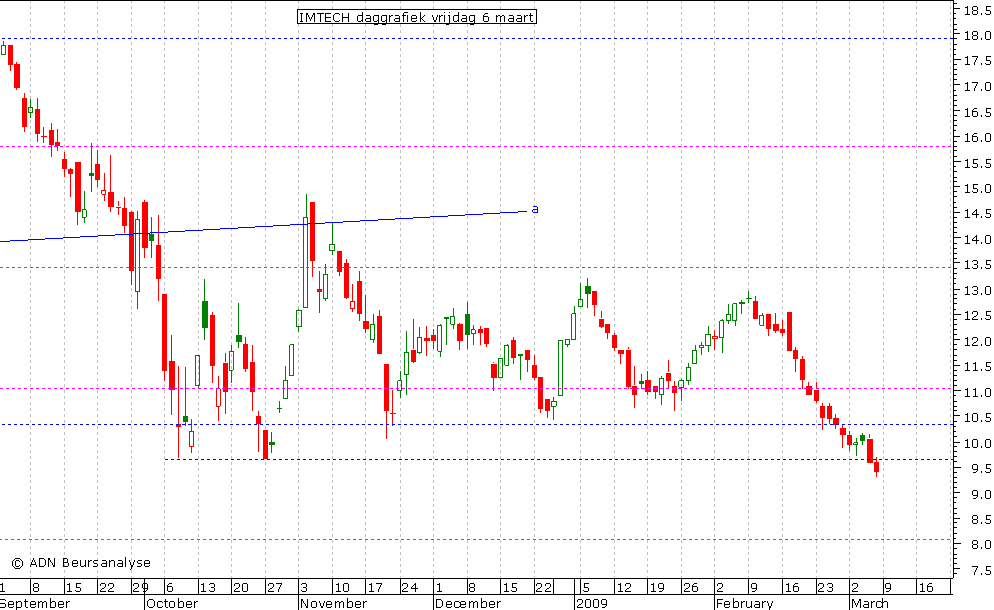Click the "23" date tick label
Image resolution: width=994 pixels, height=610 pixels.
coord(825,587)
